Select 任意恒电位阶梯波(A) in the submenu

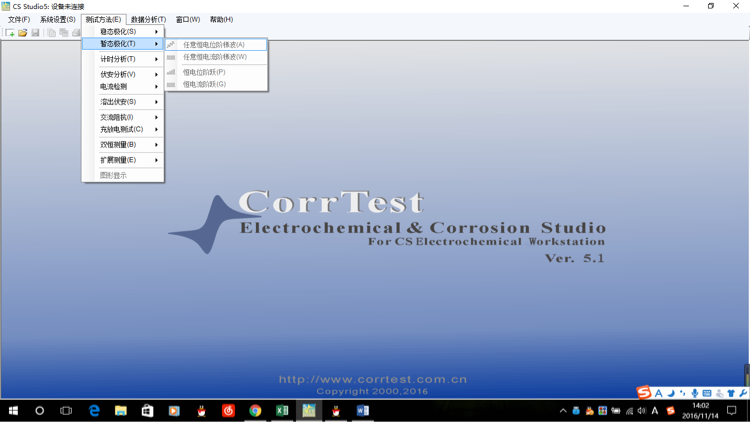(x=216, y=44)
